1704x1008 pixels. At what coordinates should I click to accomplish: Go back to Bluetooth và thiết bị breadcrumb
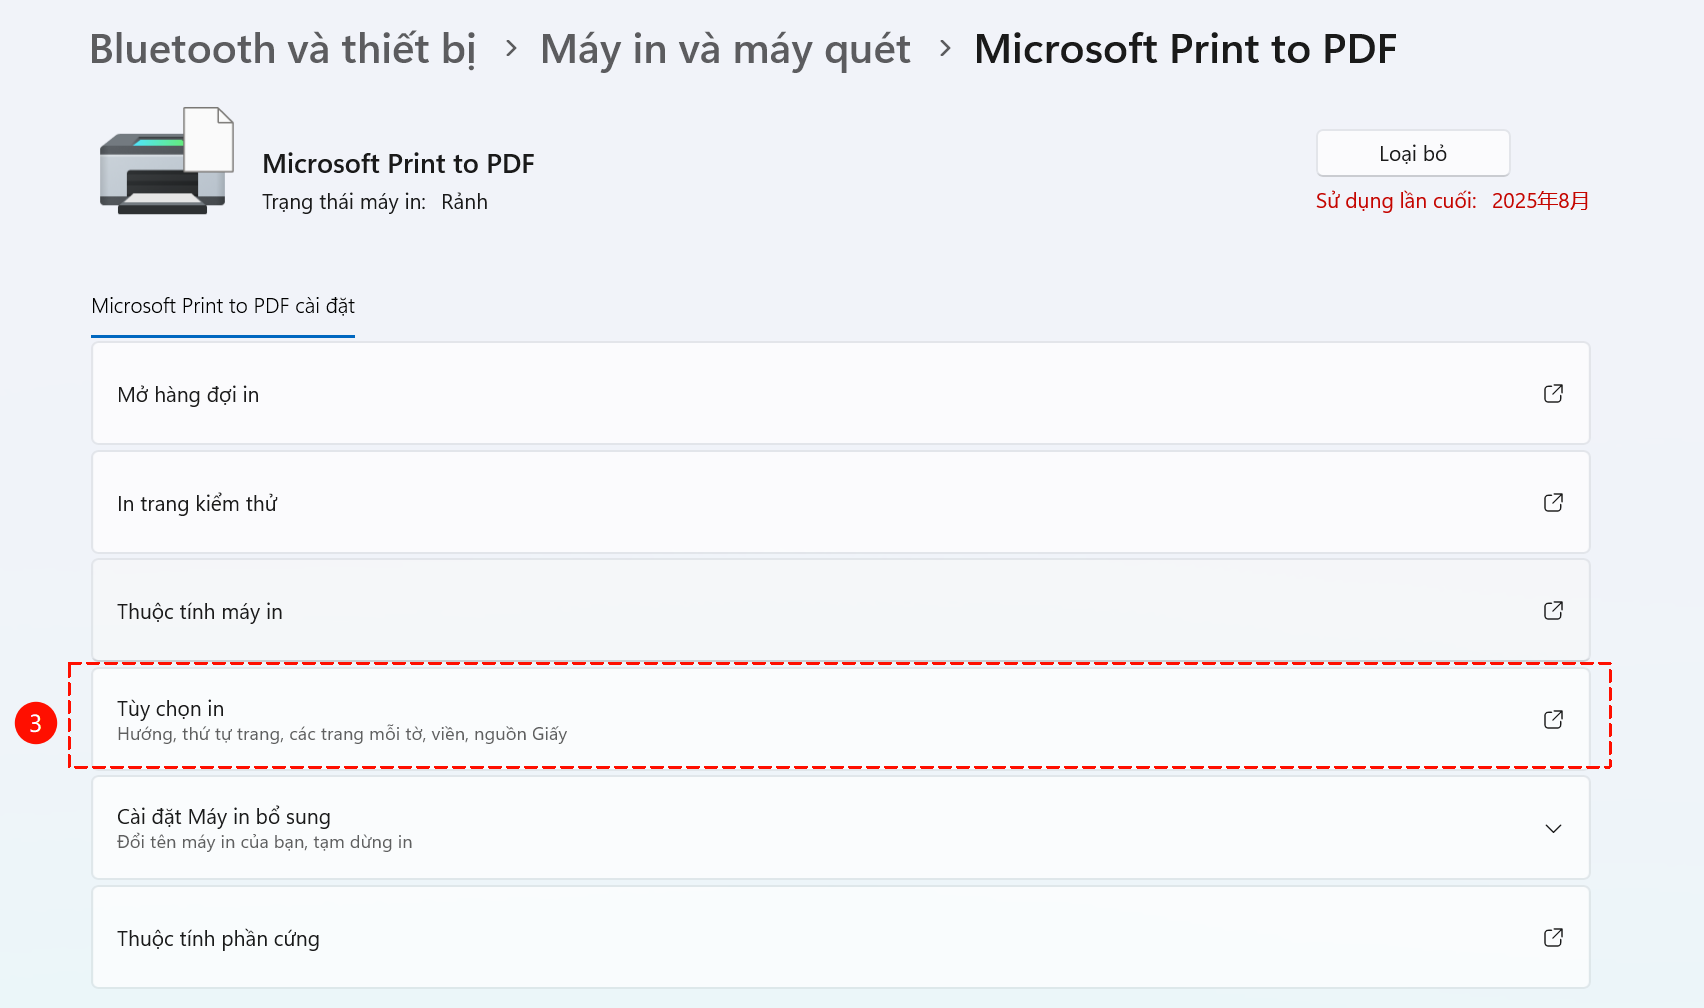tap(283, 49)
